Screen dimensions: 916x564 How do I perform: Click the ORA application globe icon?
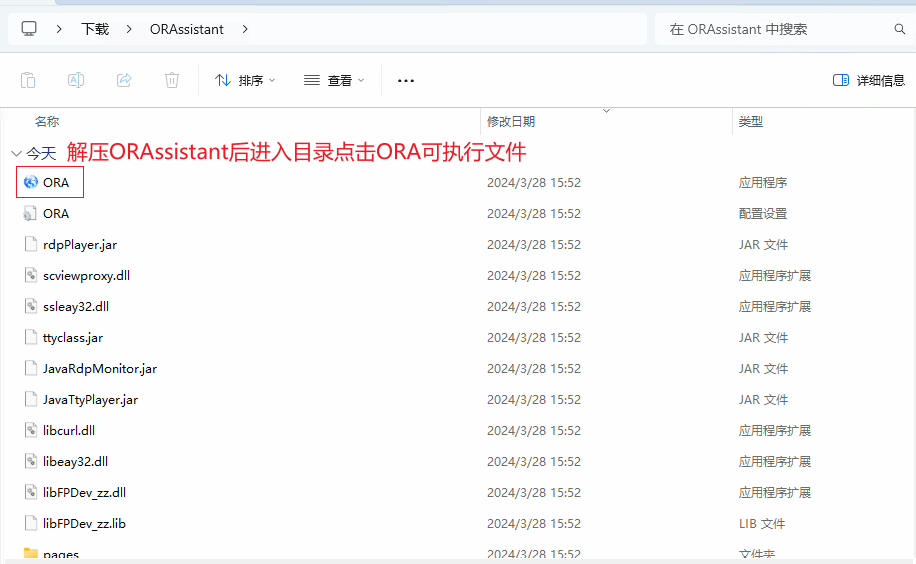click(x=30, y=183)
